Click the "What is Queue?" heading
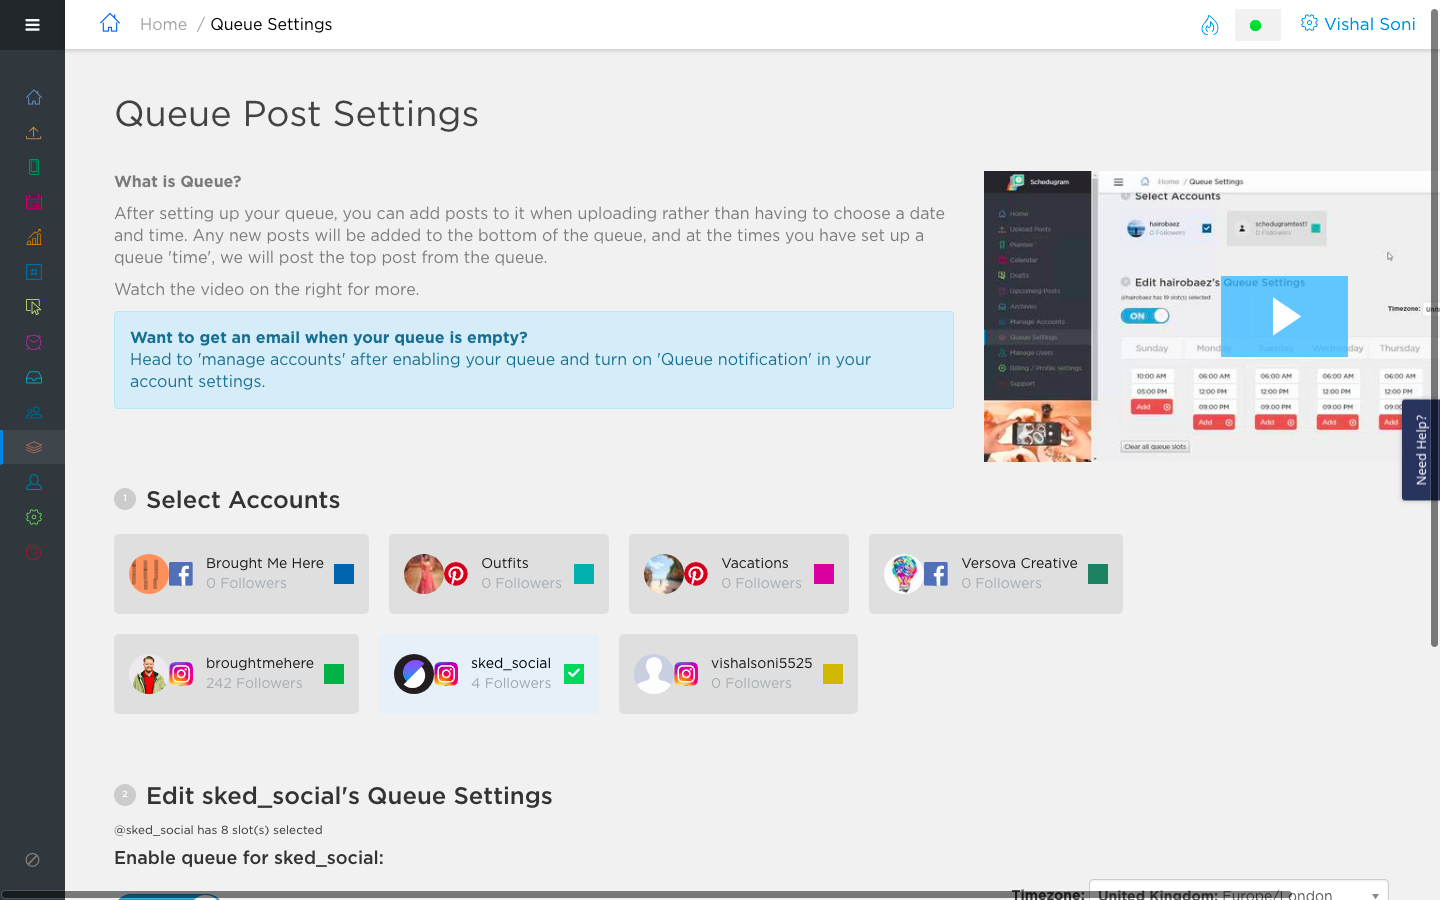This screenshot has height=900, width=1440. coord(178,182)
